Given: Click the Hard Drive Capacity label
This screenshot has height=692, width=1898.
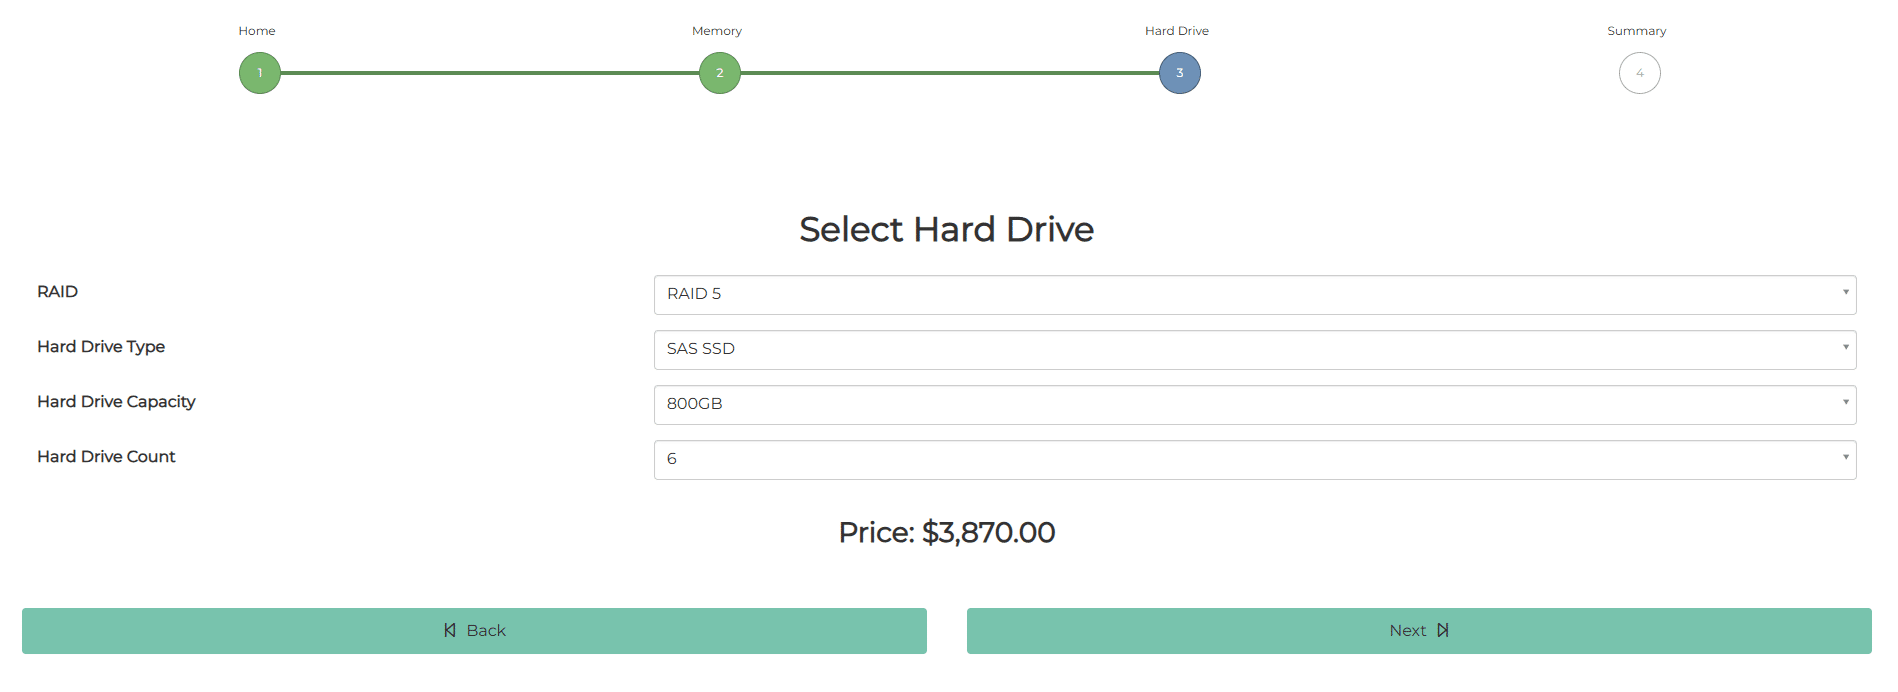Looking at the screenshot, I should pyautogui.click(x=116, y=402).
